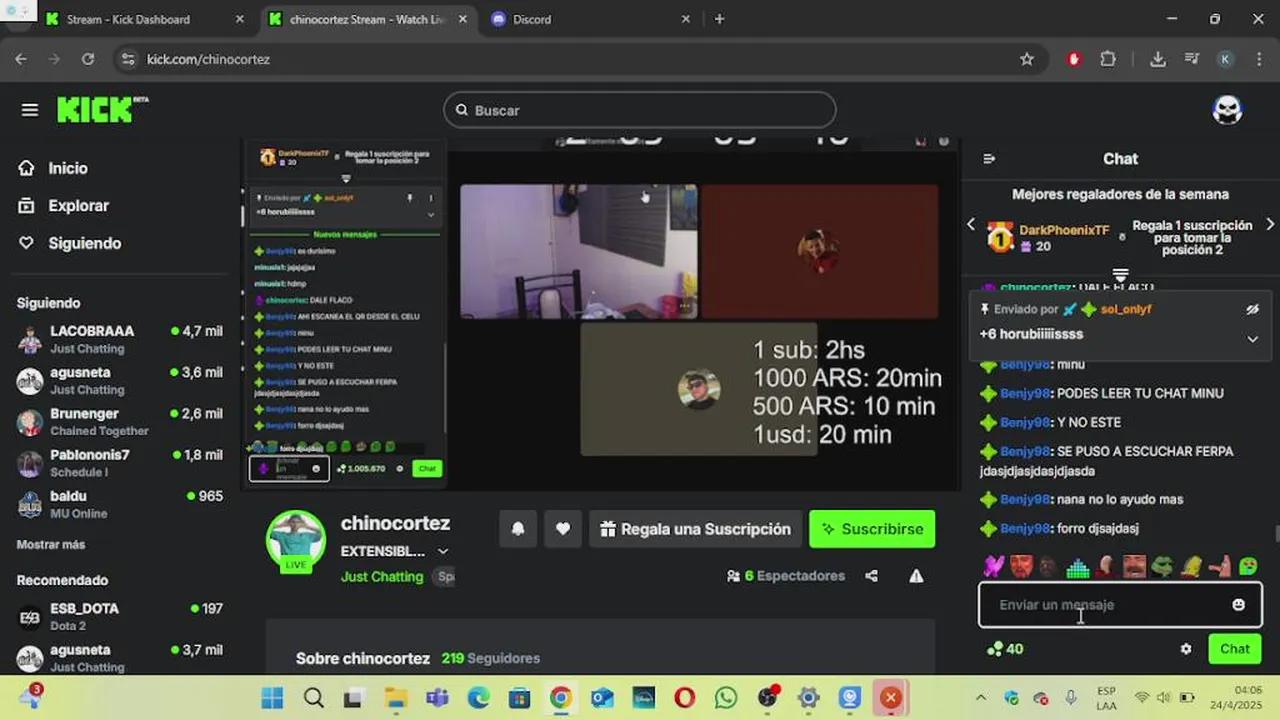Click the page scrollbar on the right edge
The image size is (1280, 720).
pos(1275,533)
